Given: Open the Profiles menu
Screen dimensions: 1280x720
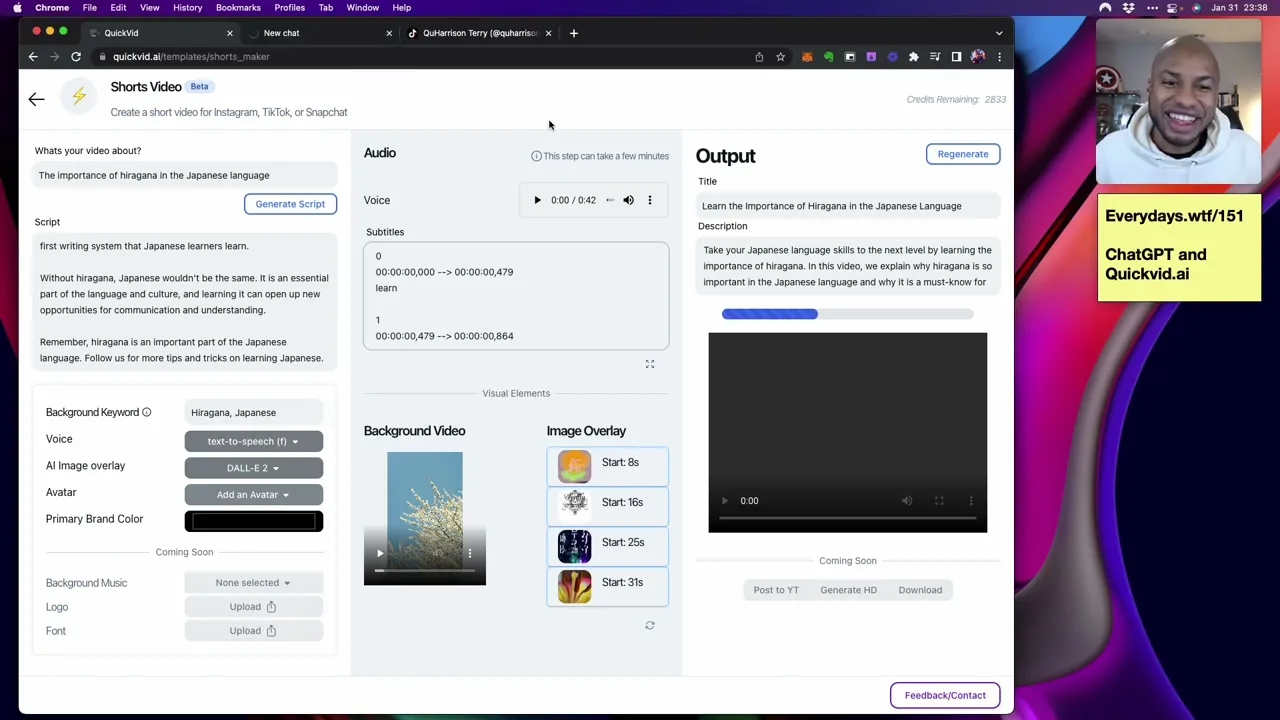Looking at the screenshot, I should pyautogui.click(x=289, y=7).
